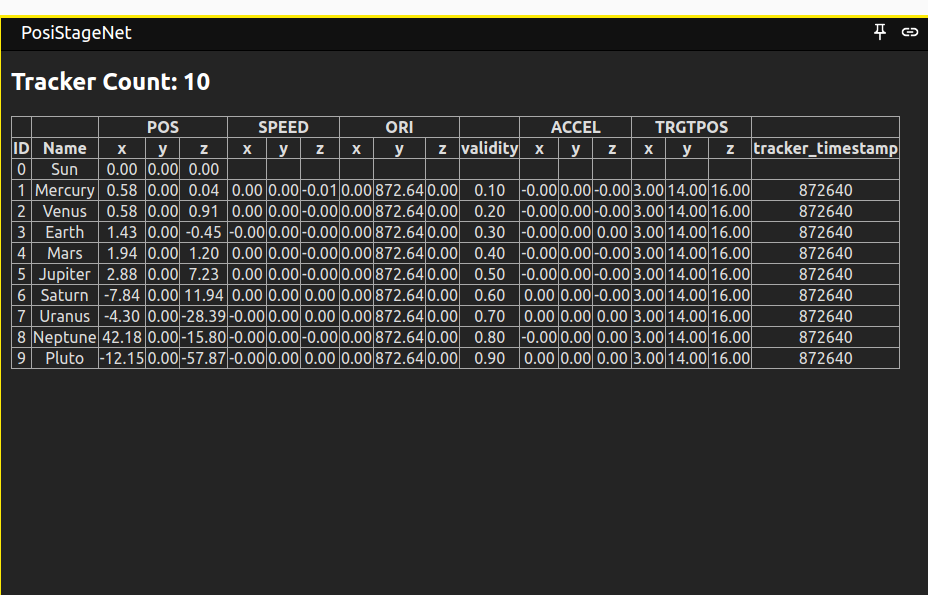Image resolution: width=928 pixels, height=595 pixels.
Task: Click the POS column header
Action: tap(162, 127)
